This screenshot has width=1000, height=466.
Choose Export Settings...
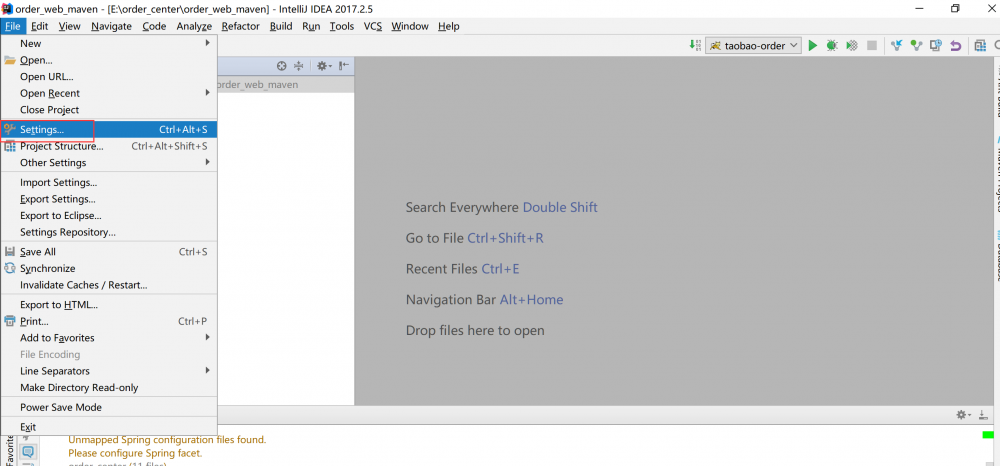[109, 199]
